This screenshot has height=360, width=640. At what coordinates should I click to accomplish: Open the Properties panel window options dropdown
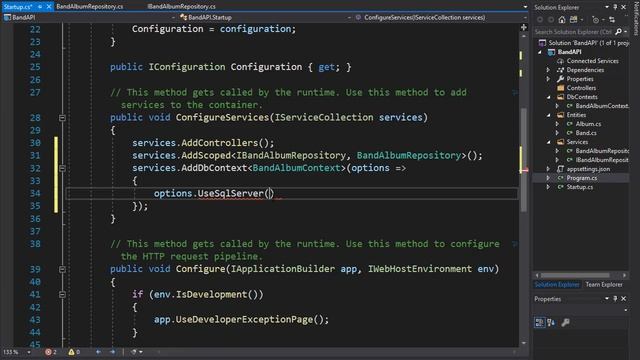(x=607, y=299)
